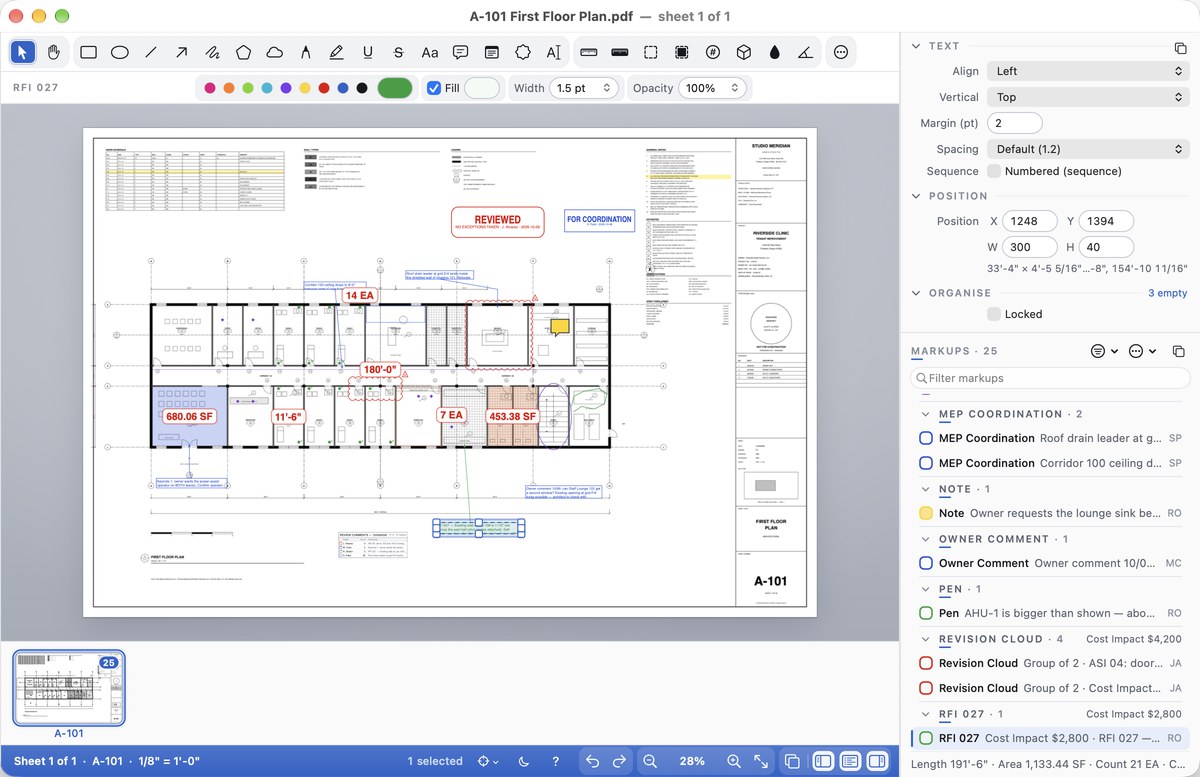Viewport: 1200px width, 777px height.
Task: Select the angle measurement tool
Action: tap(805, 52)
